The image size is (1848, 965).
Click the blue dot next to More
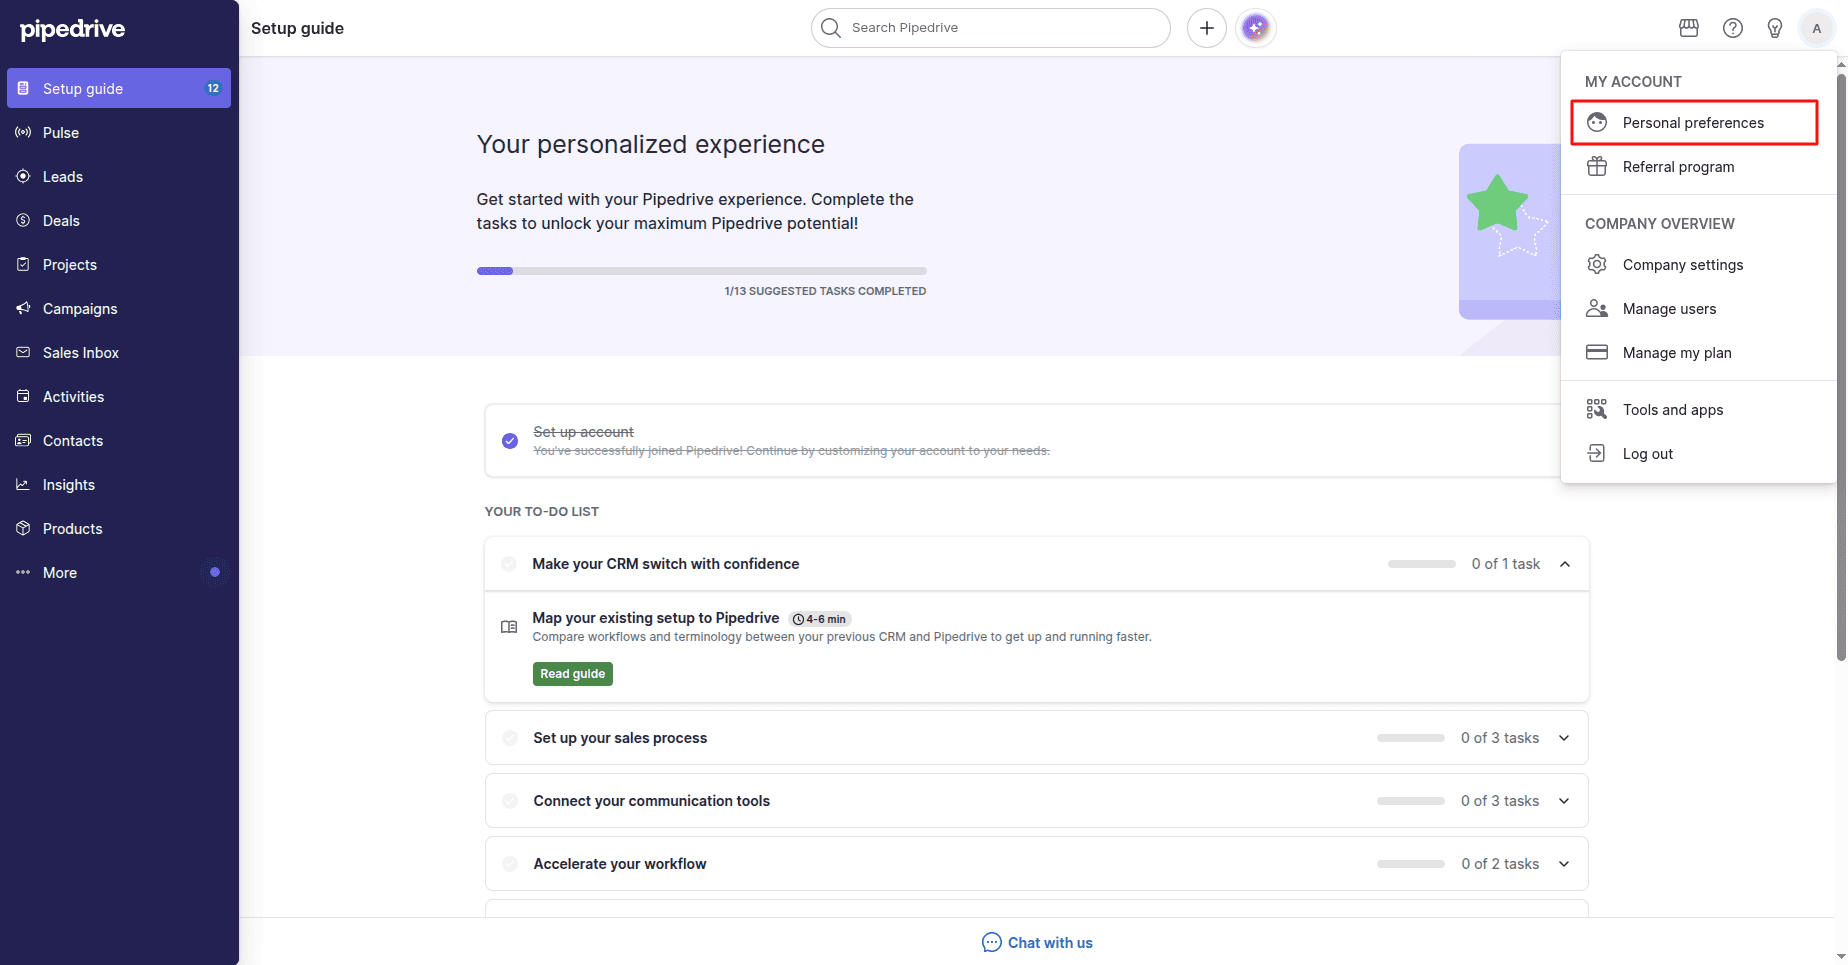pos(214,572)
